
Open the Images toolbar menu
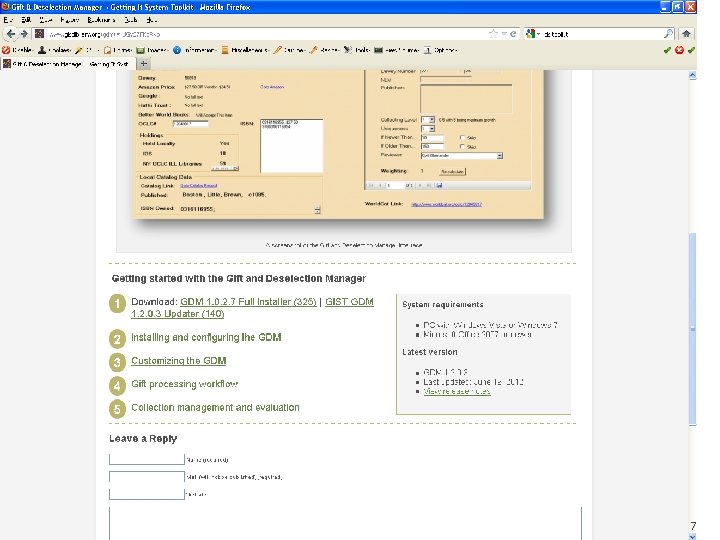click(152, 50)
